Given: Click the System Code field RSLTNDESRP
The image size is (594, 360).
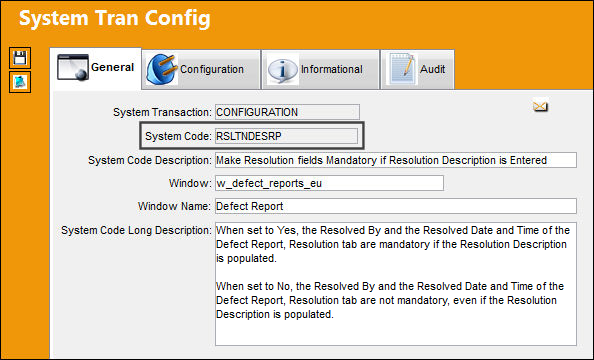Looking at the screenshot, I should (286, 136).
